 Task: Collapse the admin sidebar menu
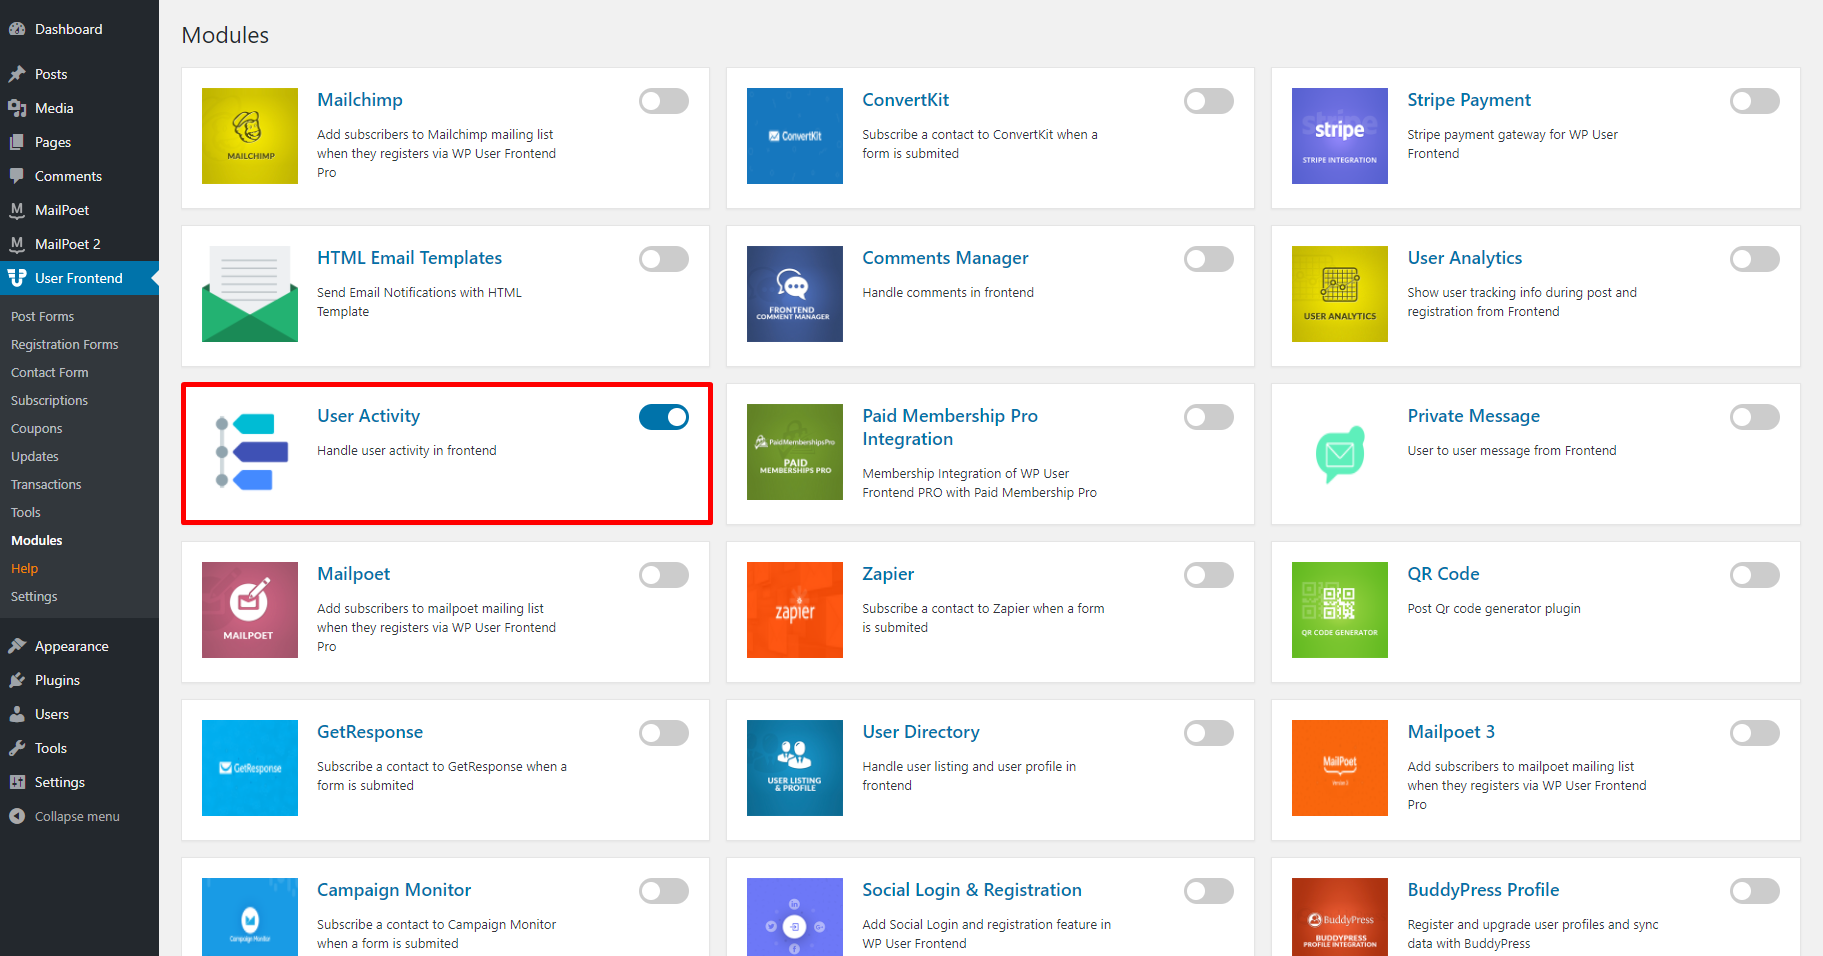[x=79, y=816]
